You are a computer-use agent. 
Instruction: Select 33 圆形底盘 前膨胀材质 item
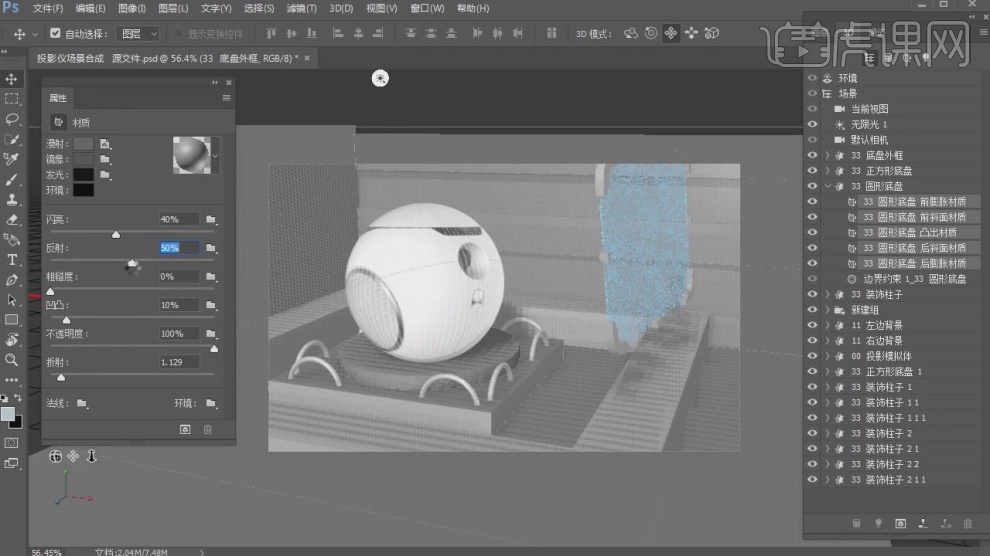[914, 201]
